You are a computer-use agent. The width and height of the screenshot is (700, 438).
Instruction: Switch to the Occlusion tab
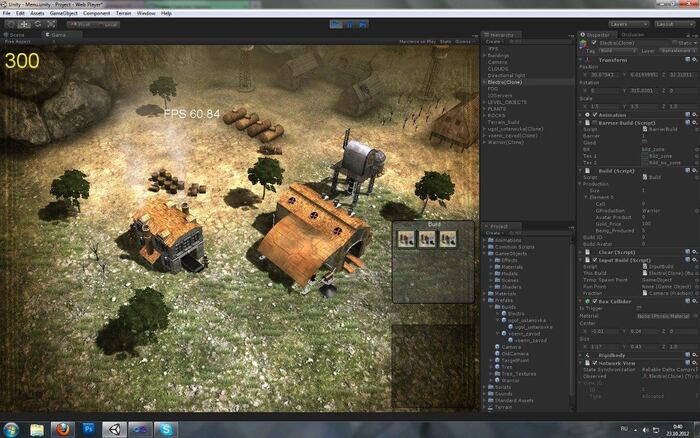[633, 34]
